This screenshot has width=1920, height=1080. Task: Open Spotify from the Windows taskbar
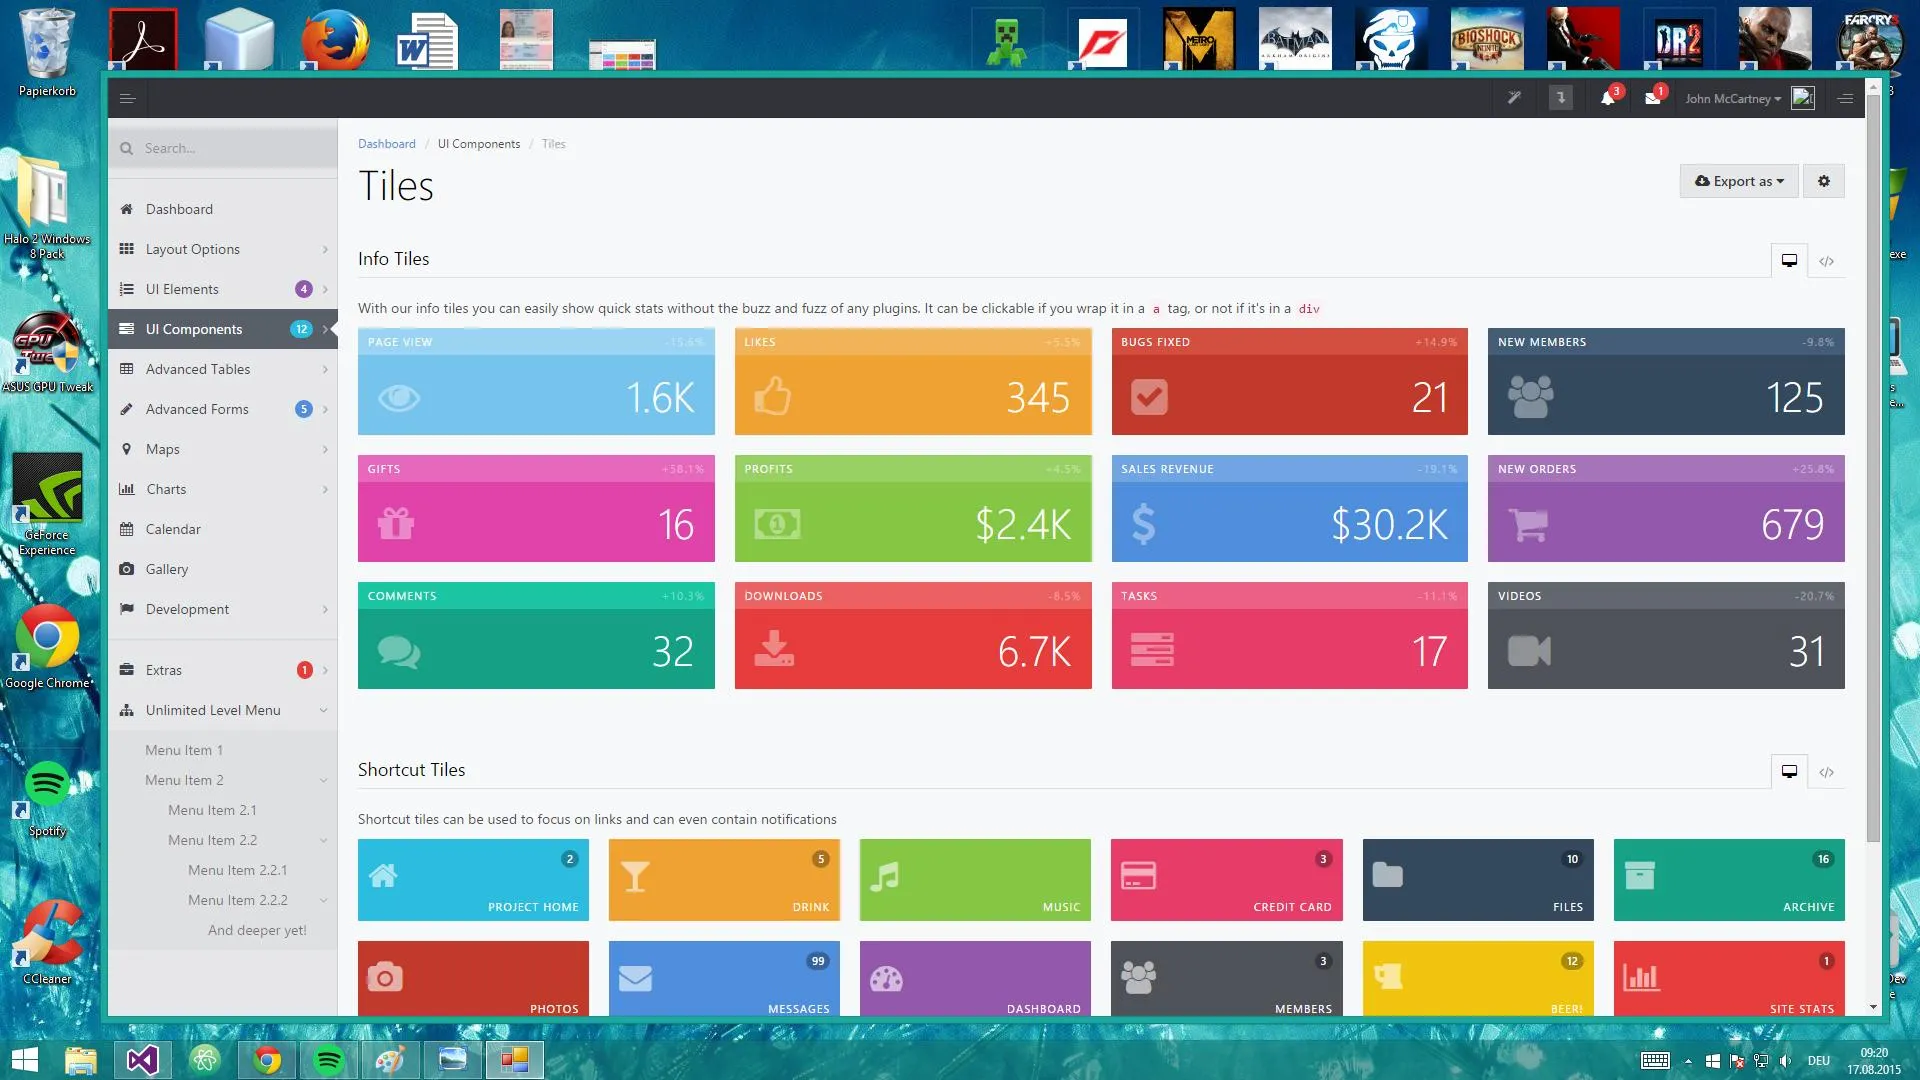coord(329,1059)
